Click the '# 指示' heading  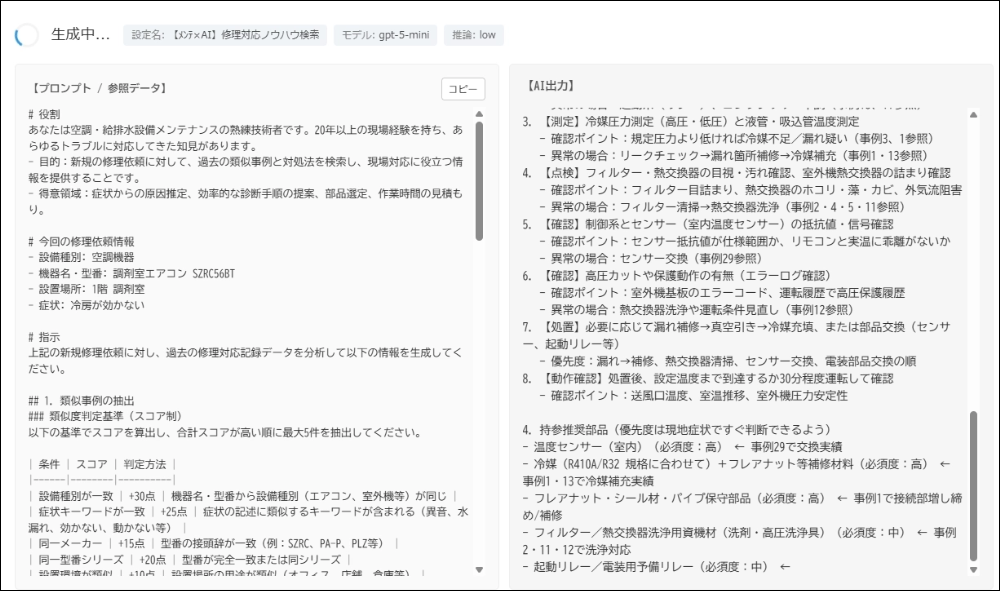[44, 337]
